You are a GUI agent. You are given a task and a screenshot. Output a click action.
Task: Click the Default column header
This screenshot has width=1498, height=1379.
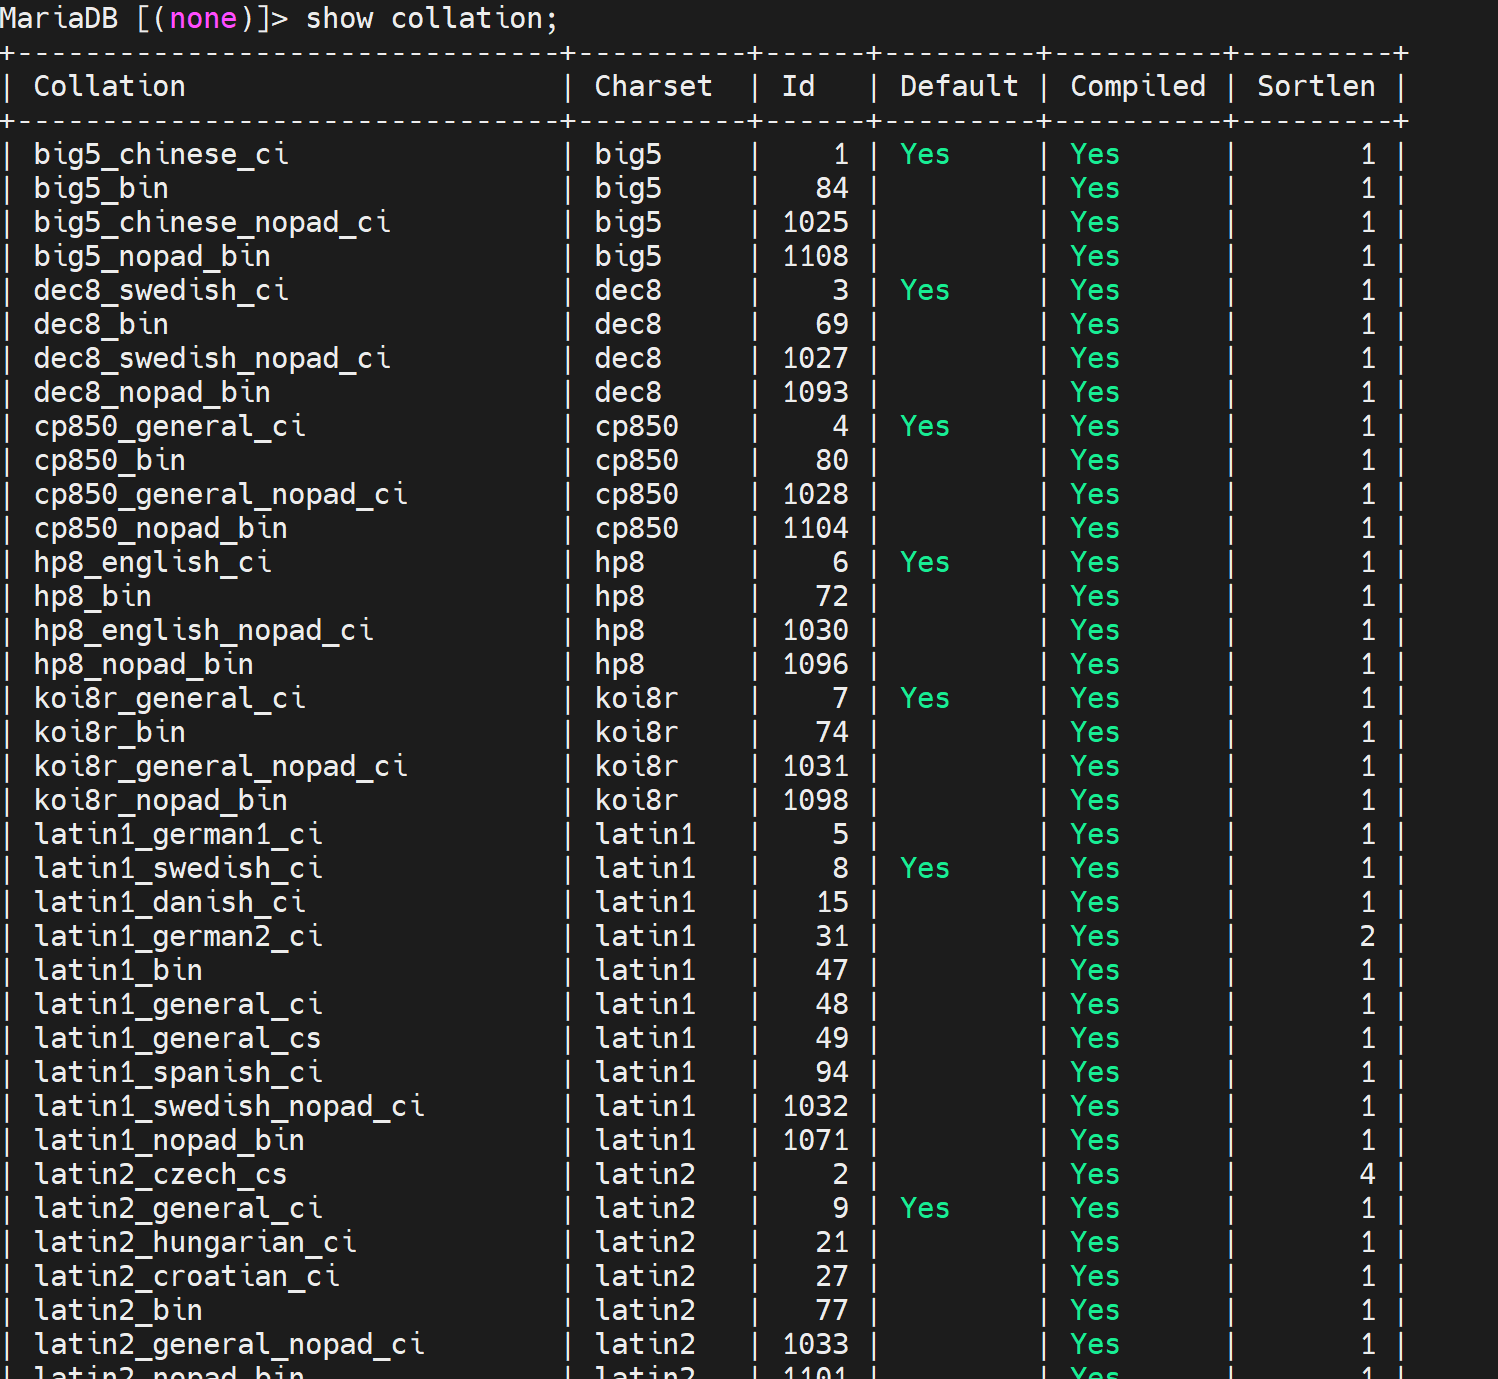(x=958, y=87)
